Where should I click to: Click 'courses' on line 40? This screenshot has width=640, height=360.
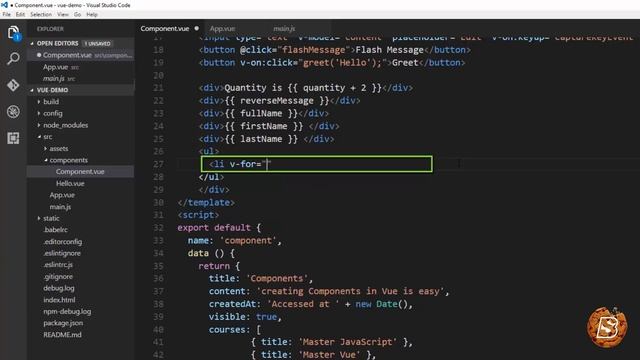[x=227, y=329]
